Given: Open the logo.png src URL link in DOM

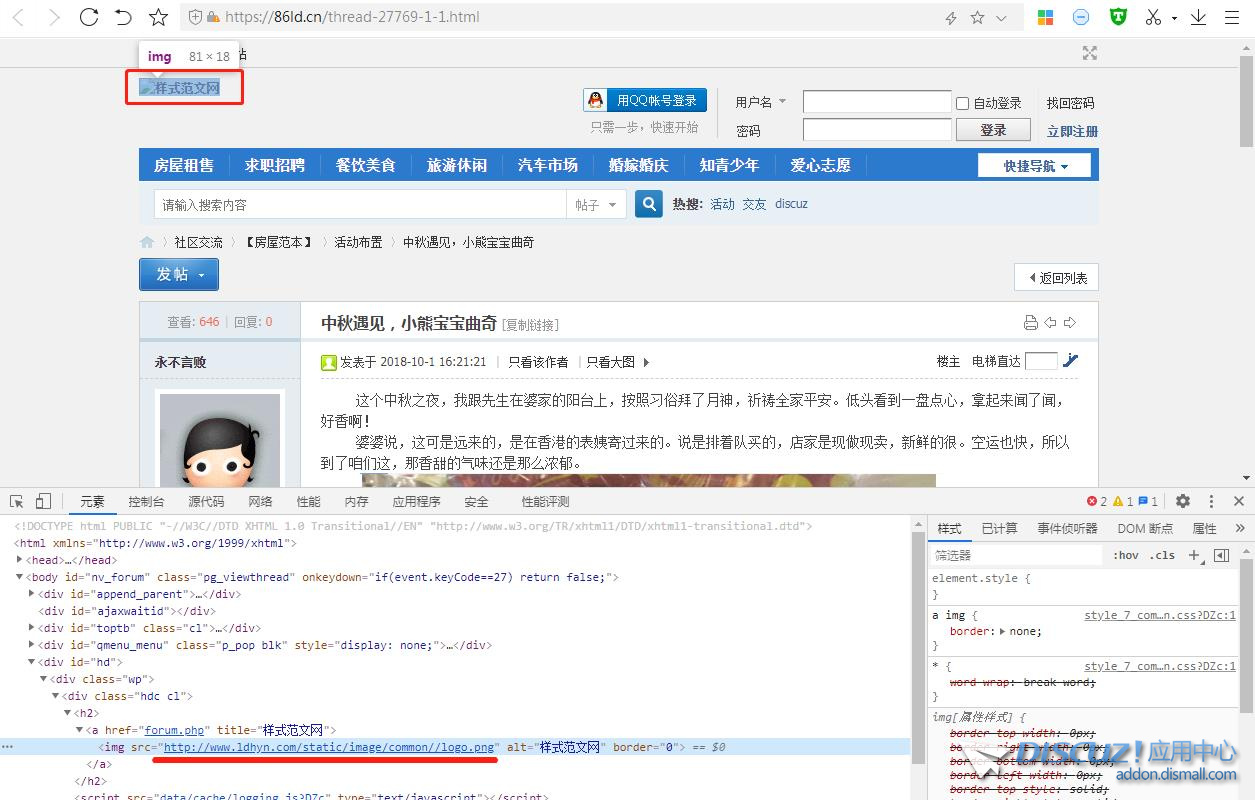Looking at the screenshot, I should (329, 747).
